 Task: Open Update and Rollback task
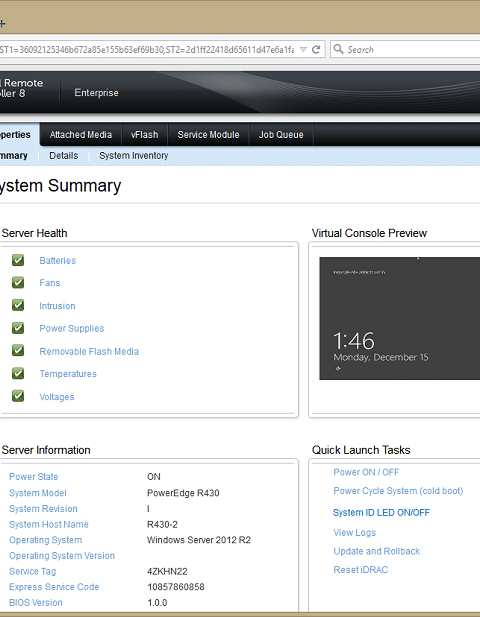tap(377, 551)
